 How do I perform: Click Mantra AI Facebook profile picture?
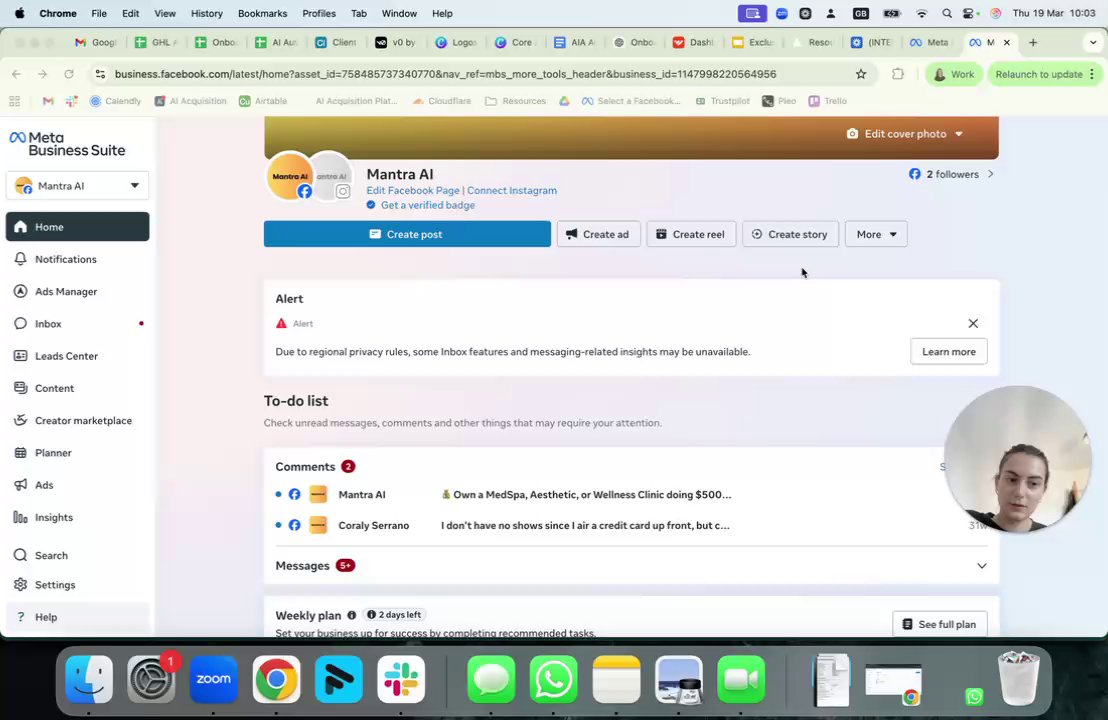coord(290,176)
